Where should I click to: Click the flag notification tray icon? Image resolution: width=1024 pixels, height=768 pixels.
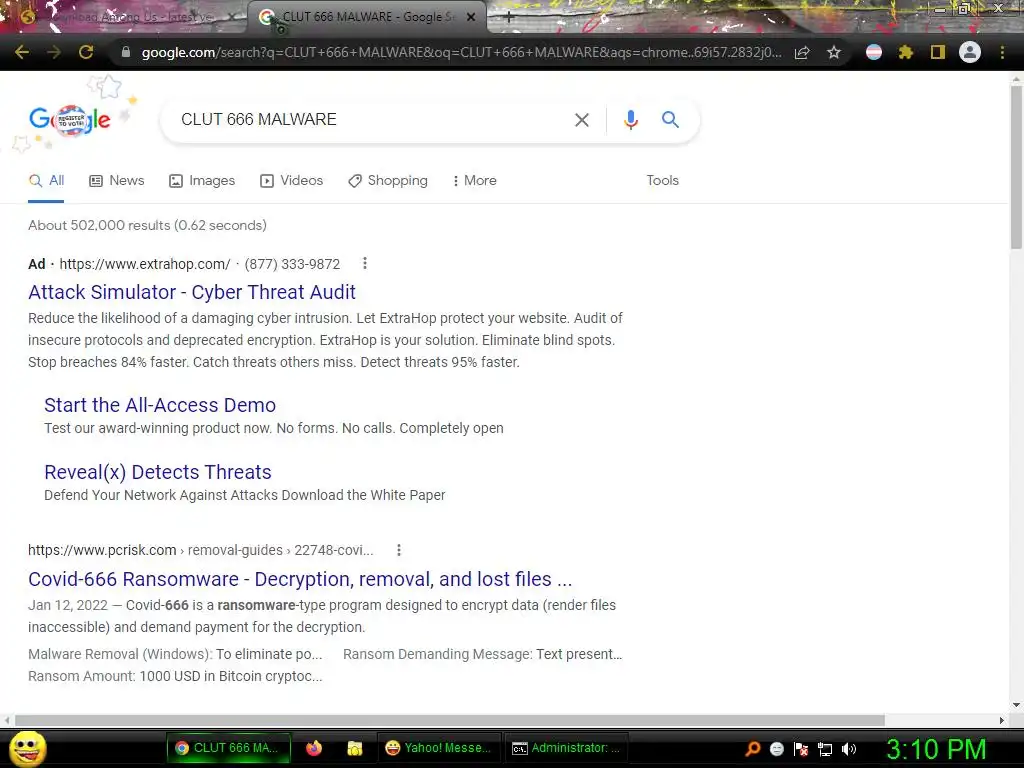coord(801,749)
